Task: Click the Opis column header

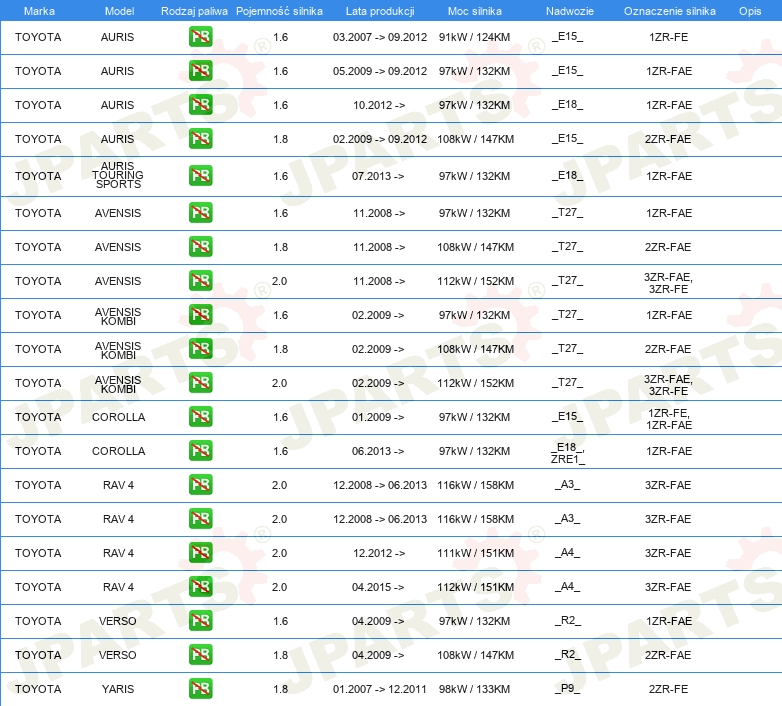Action: pyautogui.click(x=750, y=11)
